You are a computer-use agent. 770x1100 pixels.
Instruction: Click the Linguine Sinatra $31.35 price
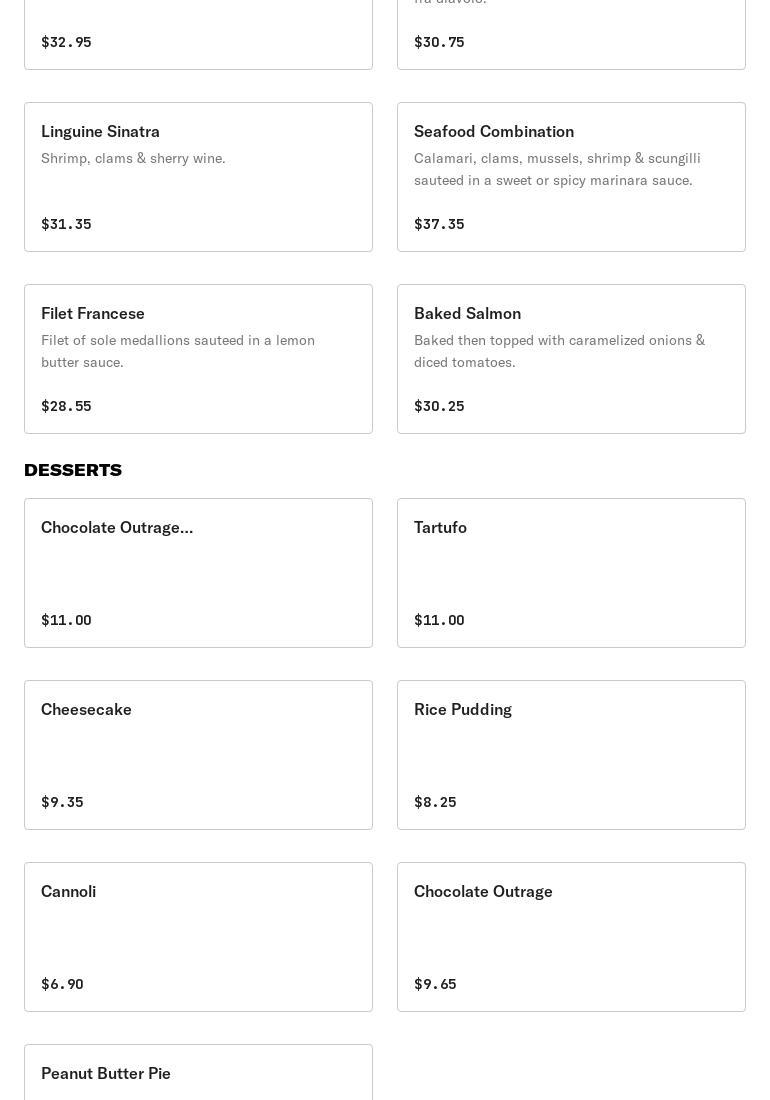pos(66,224)
